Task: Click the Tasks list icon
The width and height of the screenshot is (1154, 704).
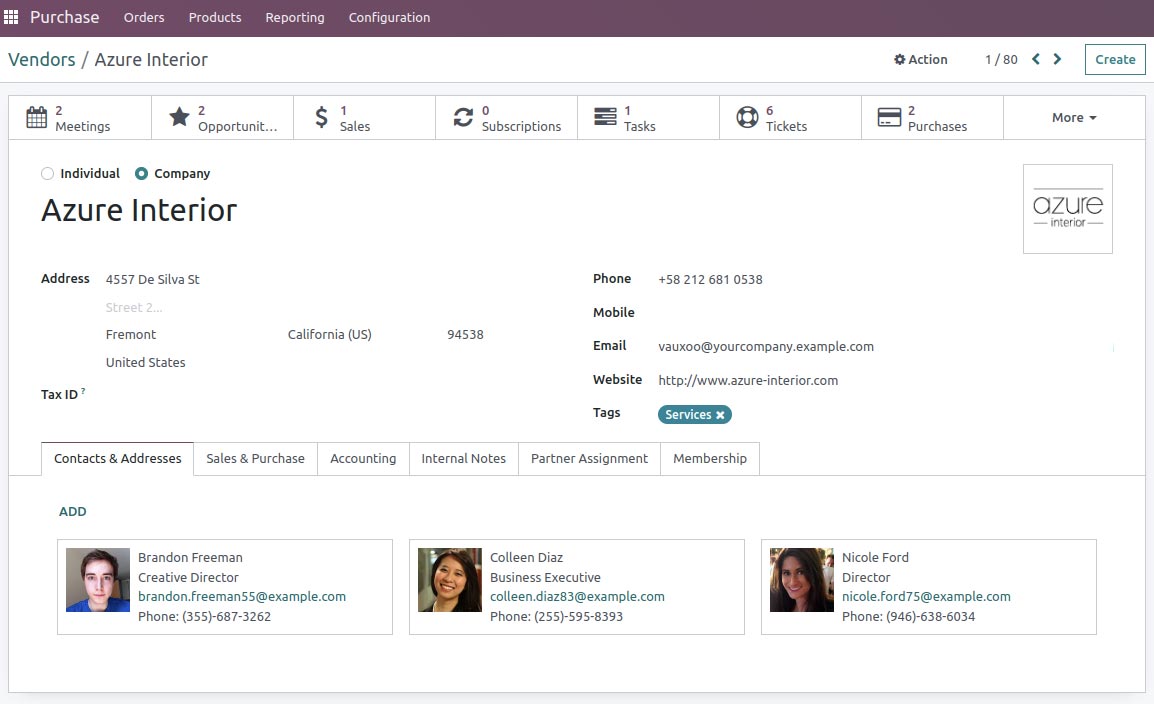Action: click(x=603, y=117)
